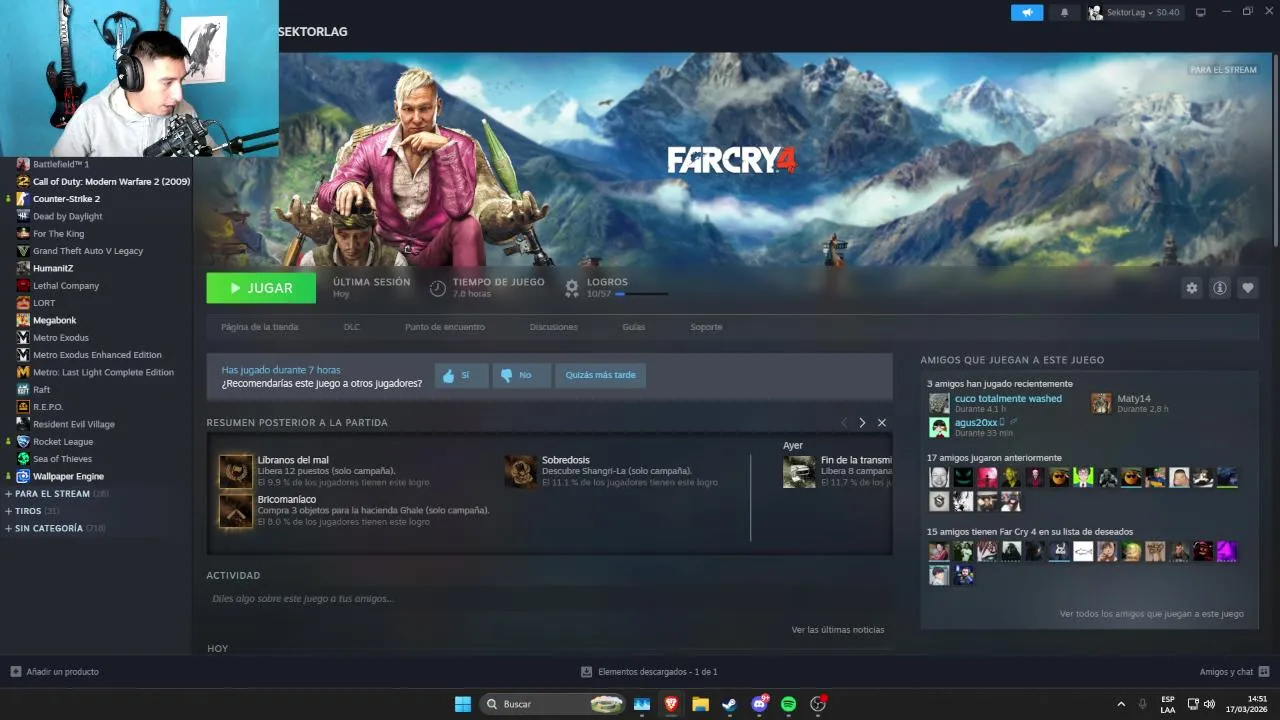Open the SektorLag account dropdown
This screenshot has height=720, width=1280.
click(1135, 12)
